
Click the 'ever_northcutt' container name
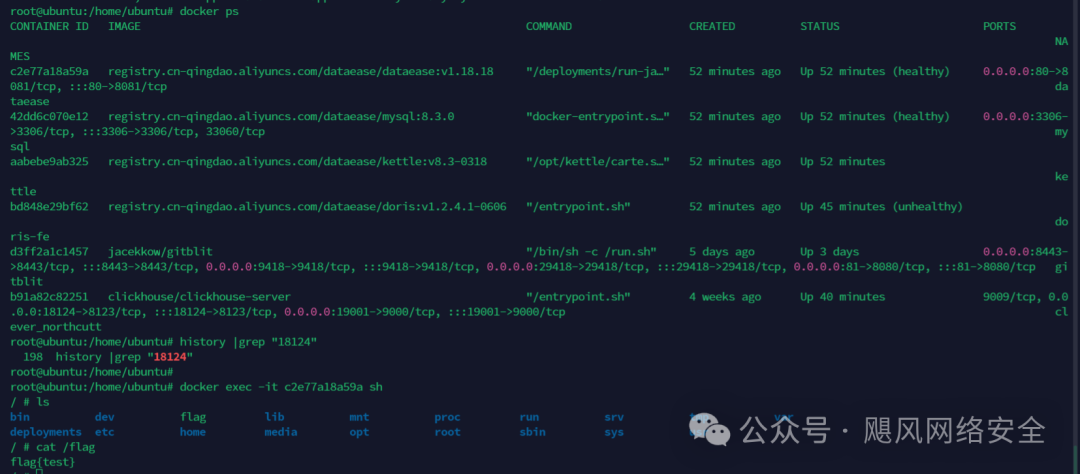pyautogui.click(x=56, y=327)
